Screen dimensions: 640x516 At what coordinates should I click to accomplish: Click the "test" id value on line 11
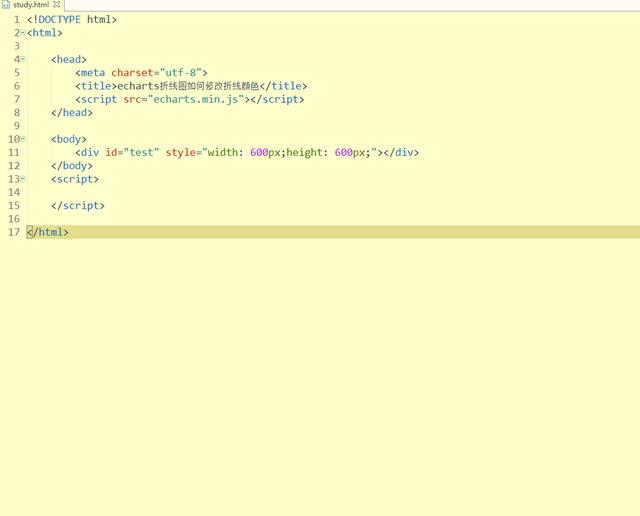[x=141, y=152]
